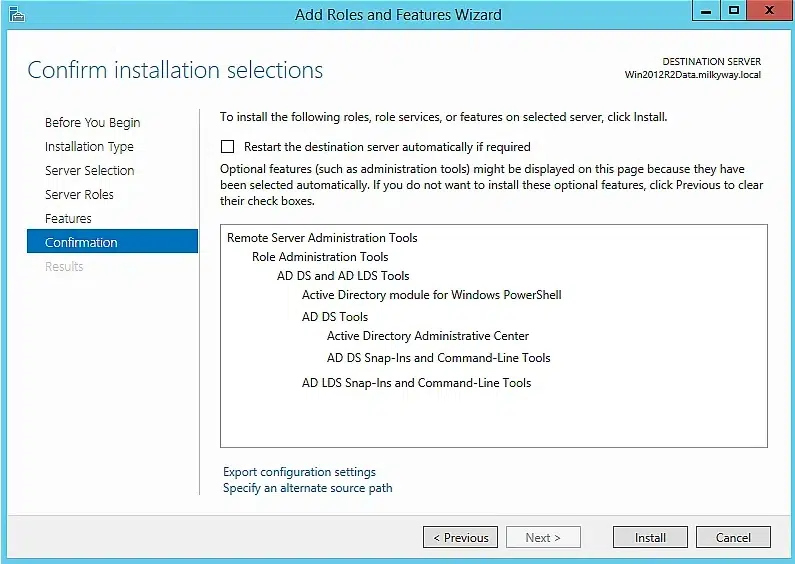Viewport: 795px width, 564px height.
Task: Select Active Directory module for Windows PowerShell
Action: click(431, 295)
